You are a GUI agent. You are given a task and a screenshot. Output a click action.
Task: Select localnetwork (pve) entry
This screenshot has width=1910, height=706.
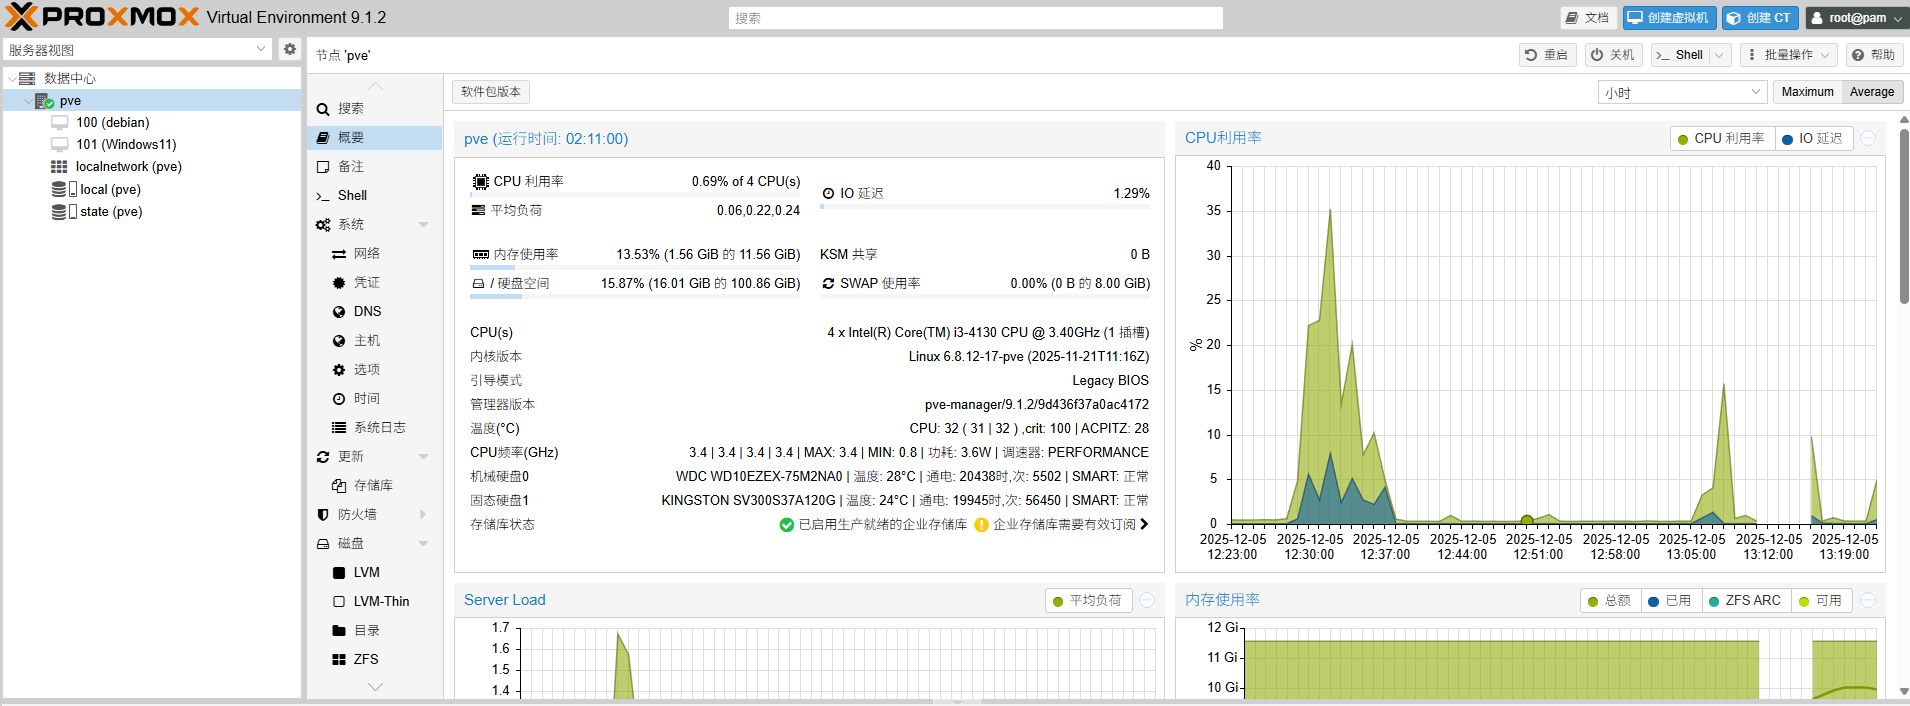[128, 166]
